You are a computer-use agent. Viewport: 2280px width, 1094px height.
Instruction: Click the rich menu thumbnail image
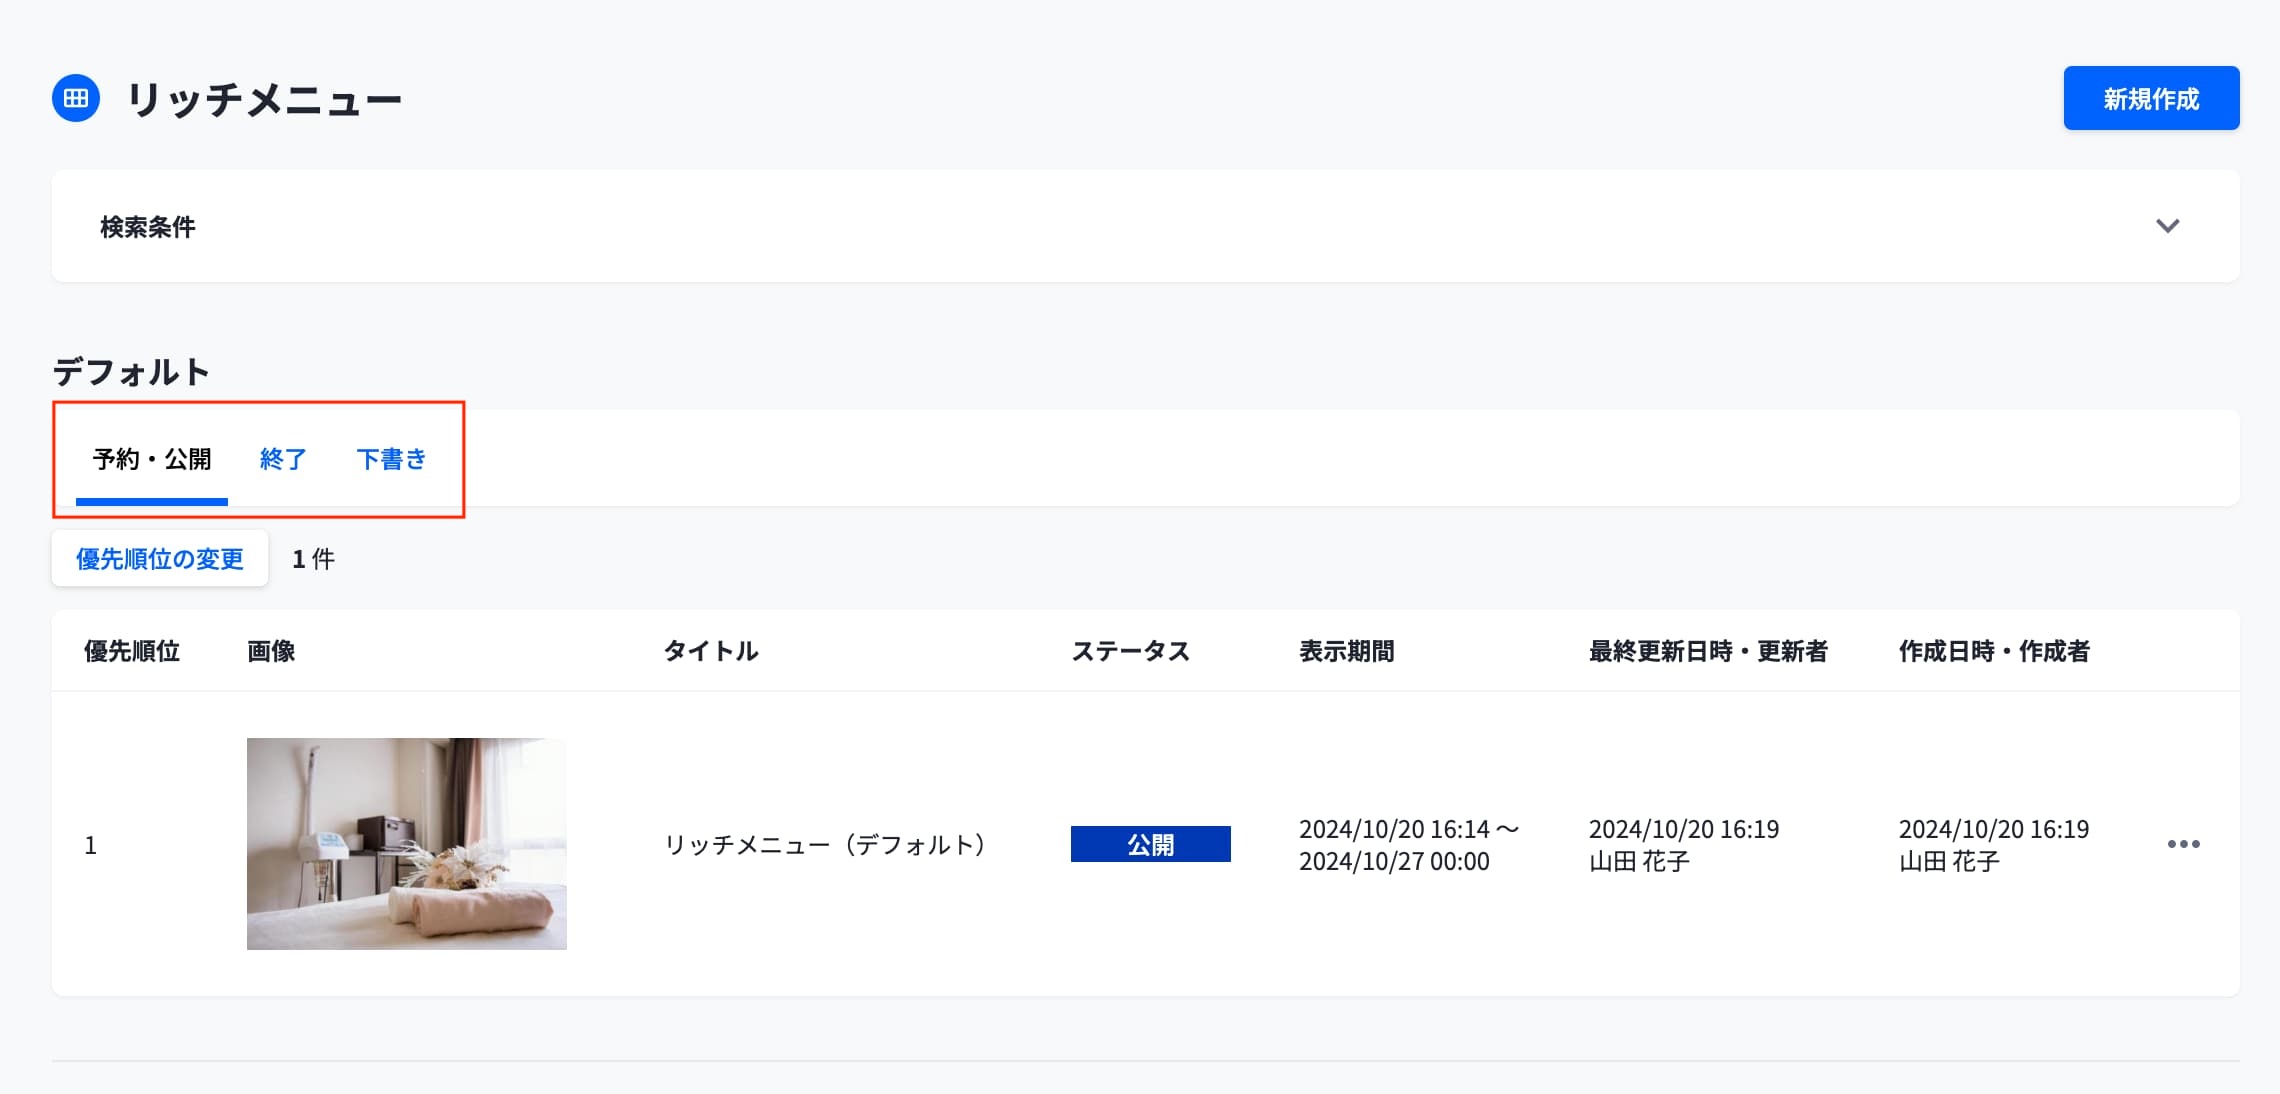coord(406,843)
